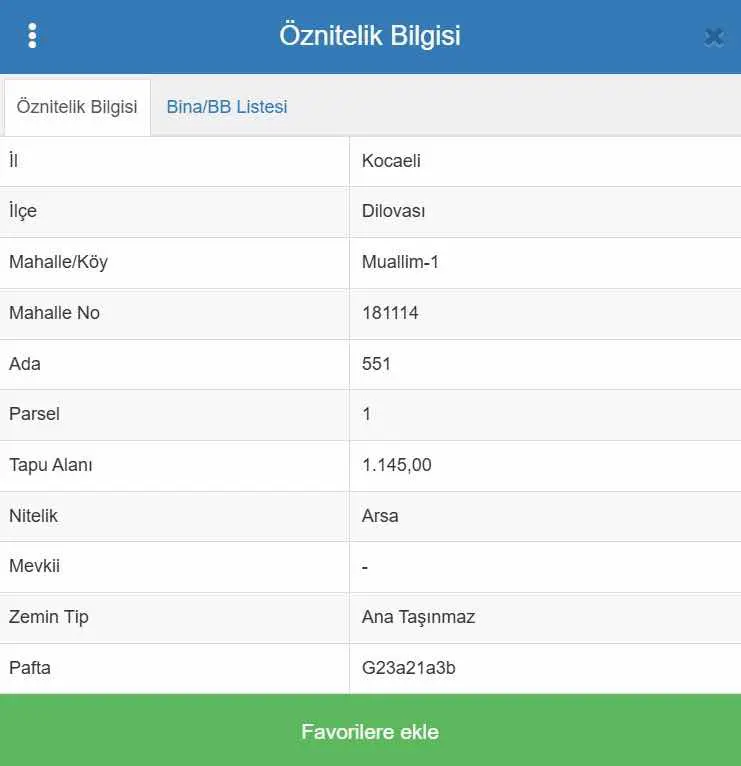This screenshot has height=766, width=741.
Task: Click the Dilovası district value
Action: [x=393, y=211]
